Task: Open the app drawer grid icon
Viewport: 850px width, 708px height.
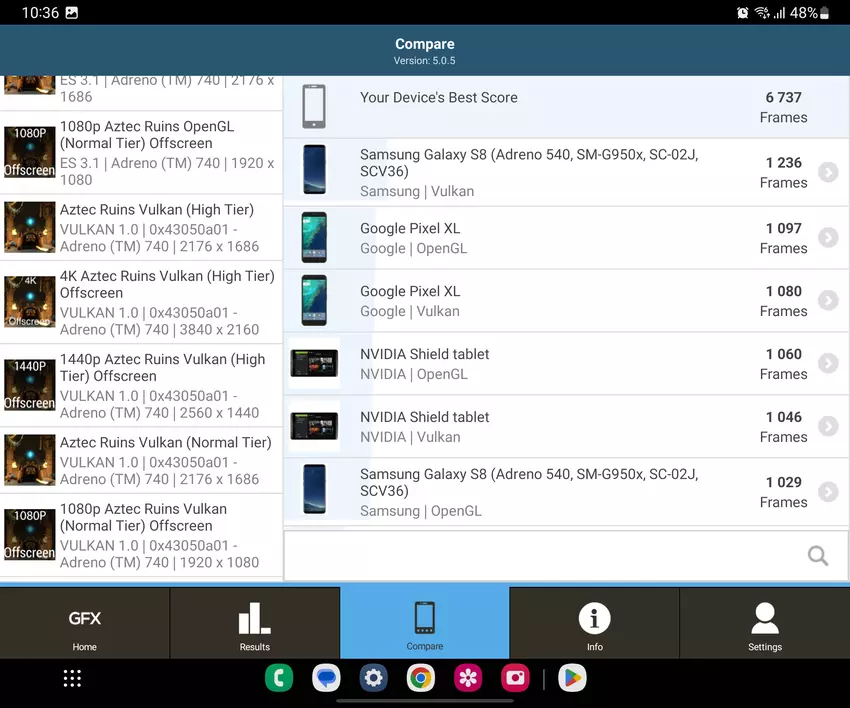Action: pos(72,679)
